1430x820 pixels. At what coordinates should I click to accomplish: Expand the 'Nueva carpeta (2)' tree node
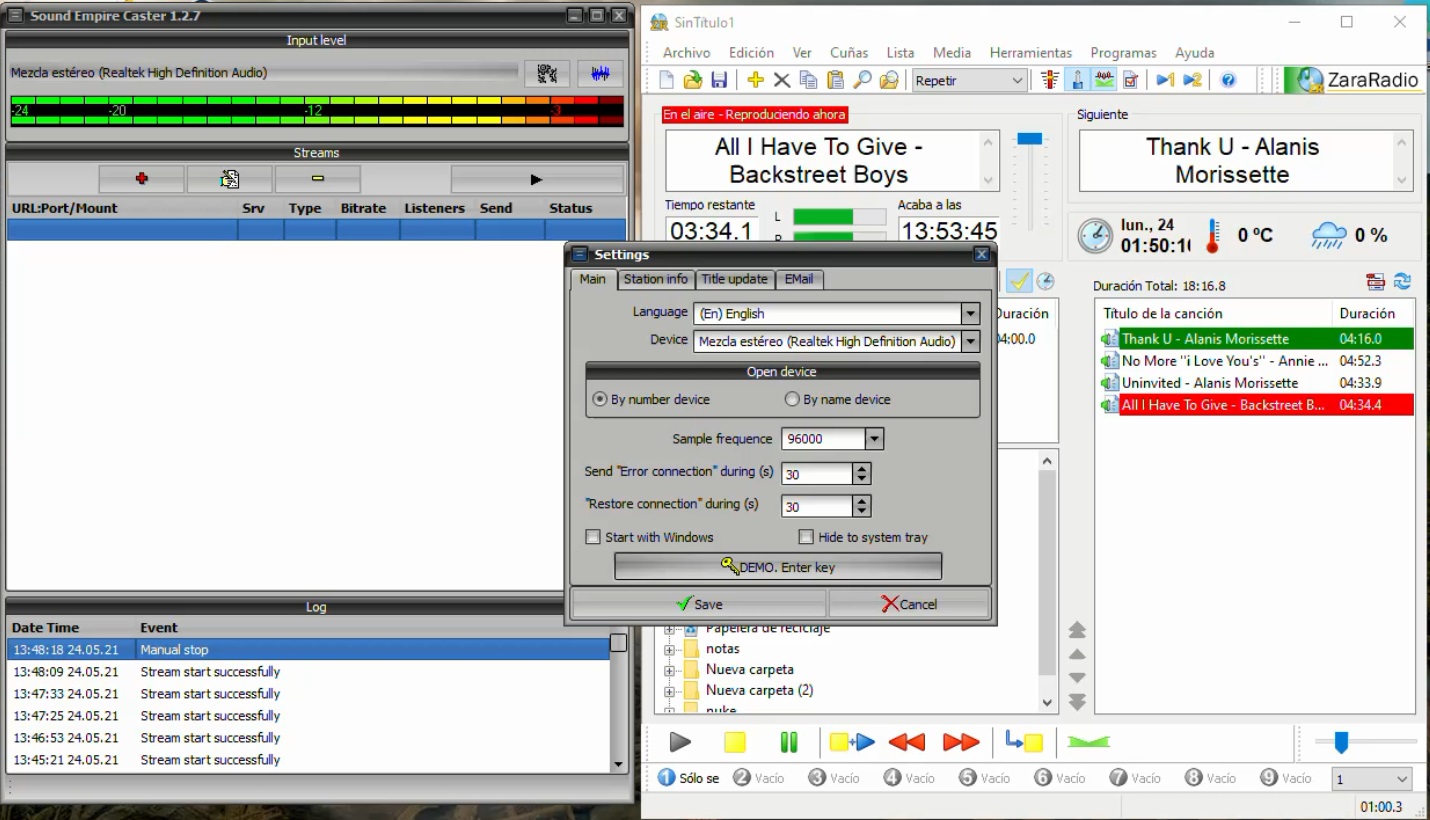[669, 691]
